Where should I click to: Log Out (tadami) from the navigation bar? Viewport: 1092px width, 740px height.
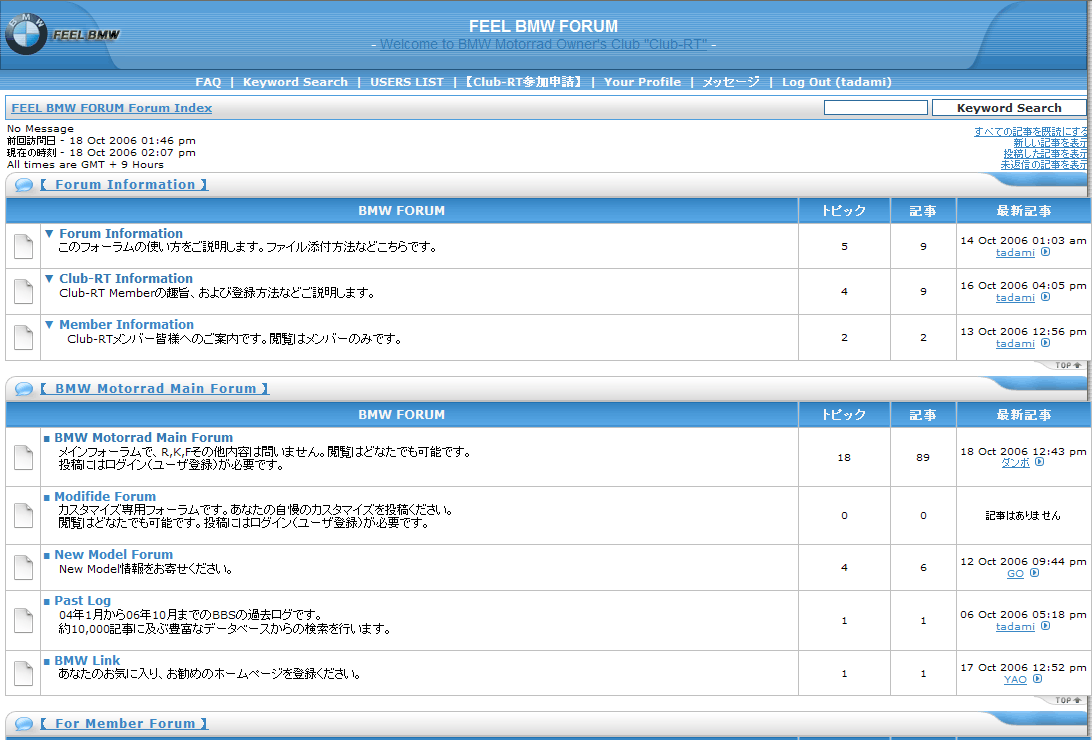pyautogui.click(x=836, y=82)
